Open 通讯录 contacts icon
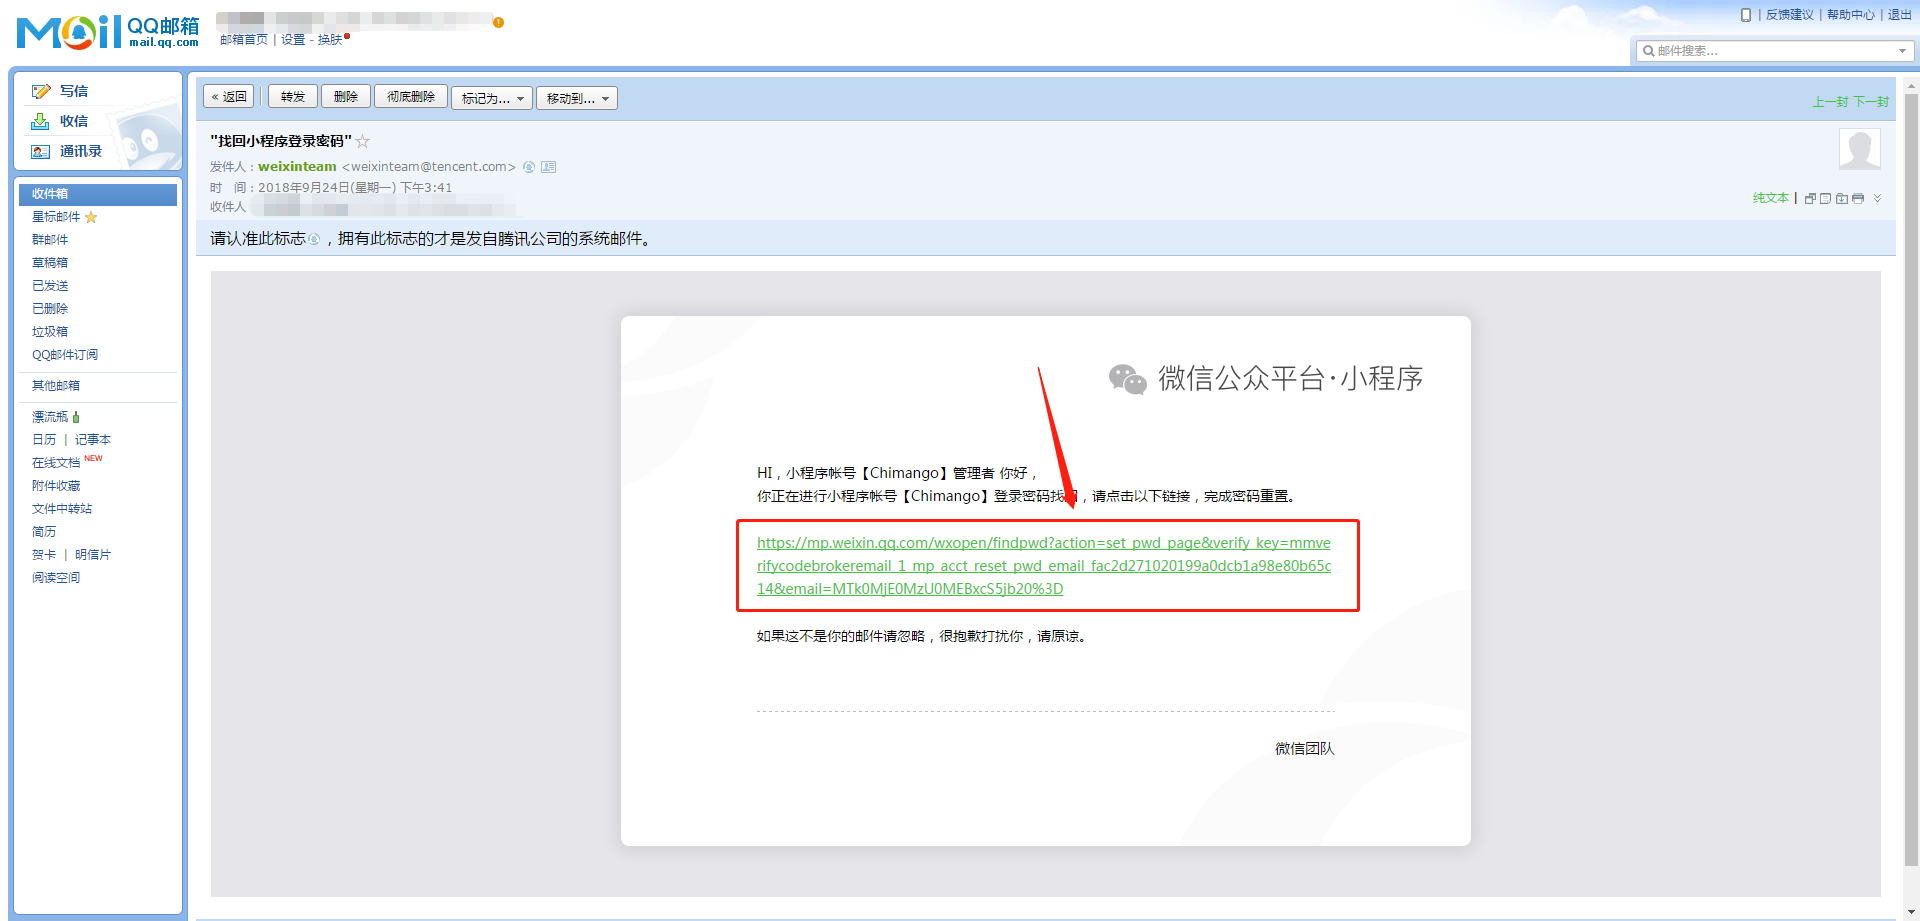 [x=40, y=151]
